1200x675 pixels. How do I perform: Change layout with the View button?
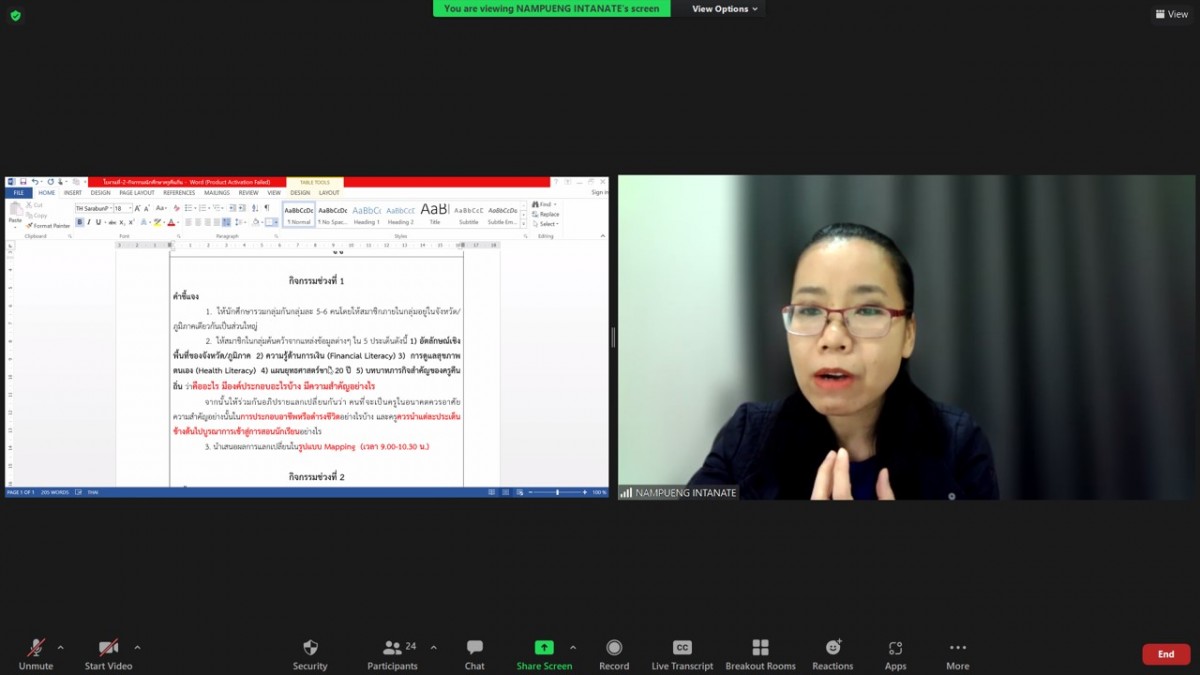(x=1171, y=14)
